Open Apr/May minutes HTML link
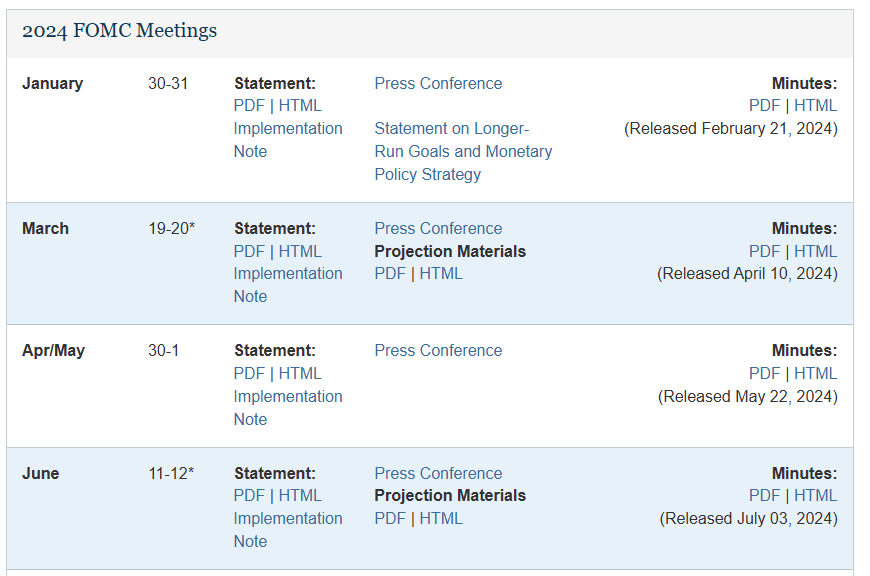The width and height of the screenshot is (870, 576). point(815,373)
